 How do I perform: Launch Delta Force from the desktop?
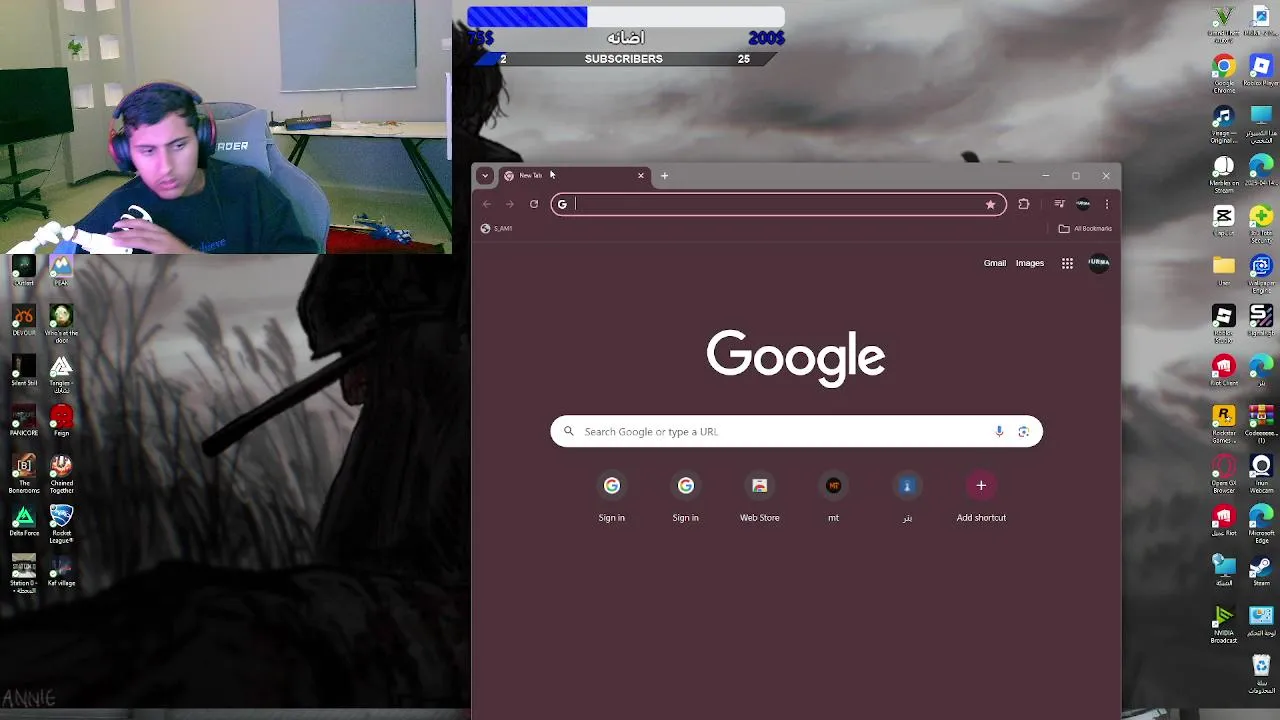pos(23,521)
